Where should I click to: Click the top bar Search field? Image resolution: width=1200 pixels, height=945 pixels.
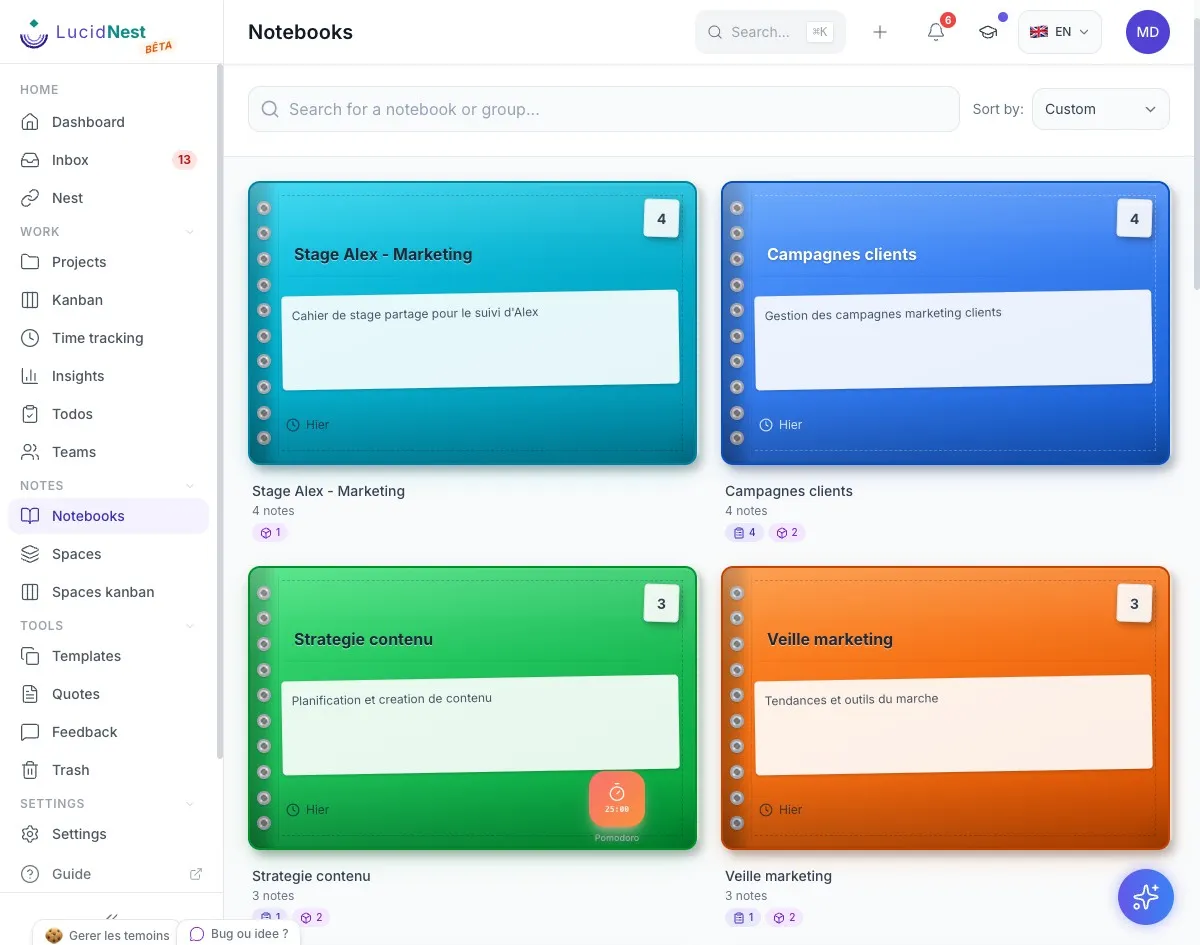(x=770, y=32)
